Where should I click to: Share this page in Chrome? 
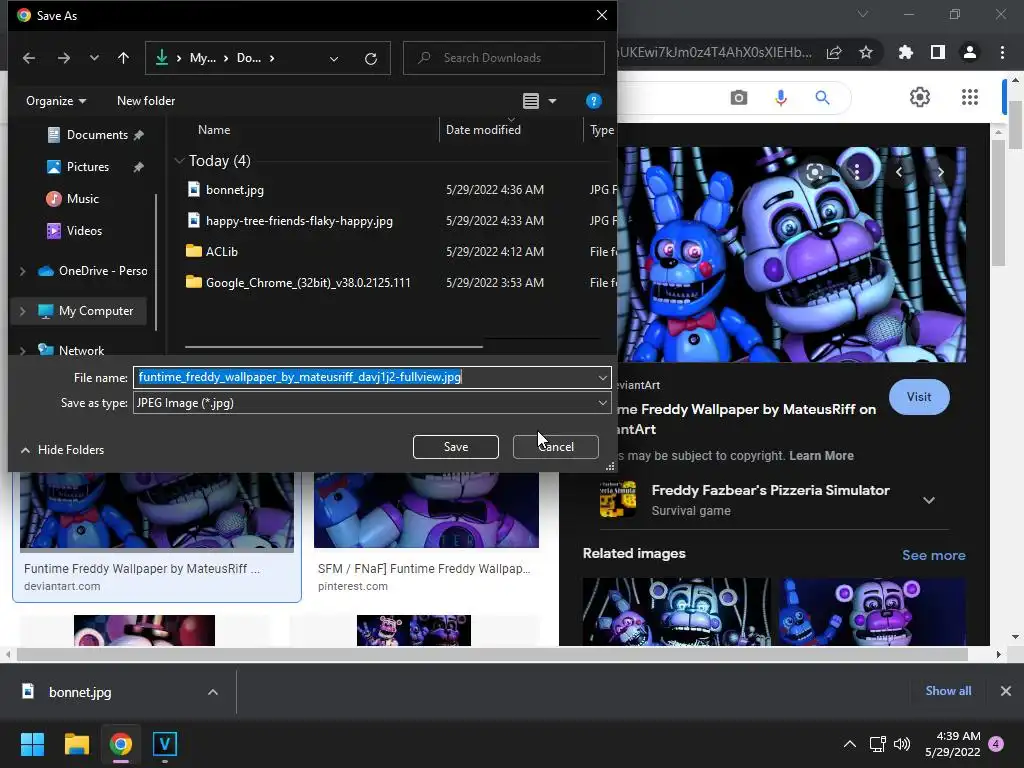click(x=834, y=53)
